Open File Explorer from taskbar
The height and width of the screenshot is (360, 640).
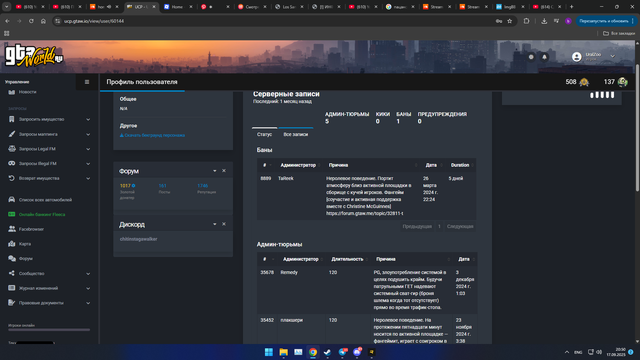coord(284,352)
